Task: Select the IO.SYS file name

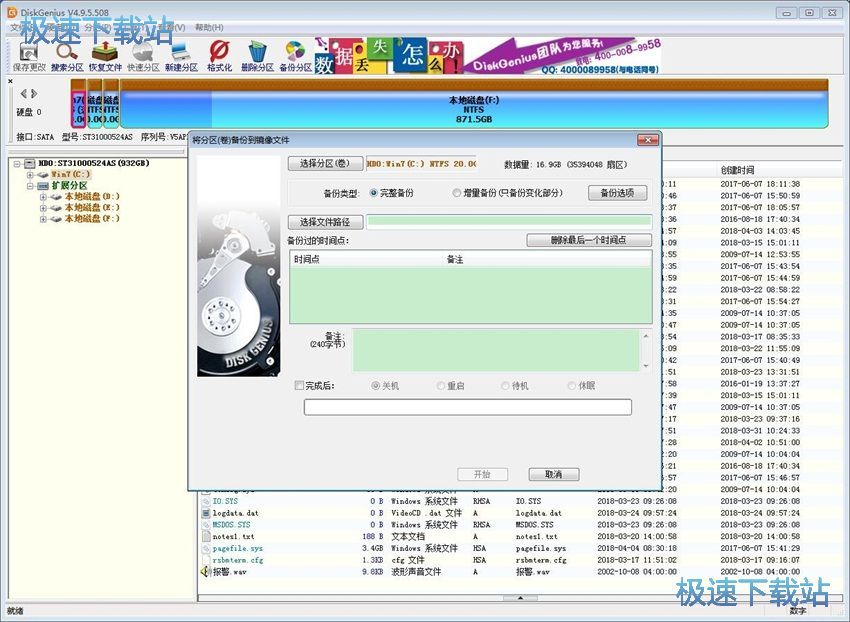Action: tap(225, 502)
